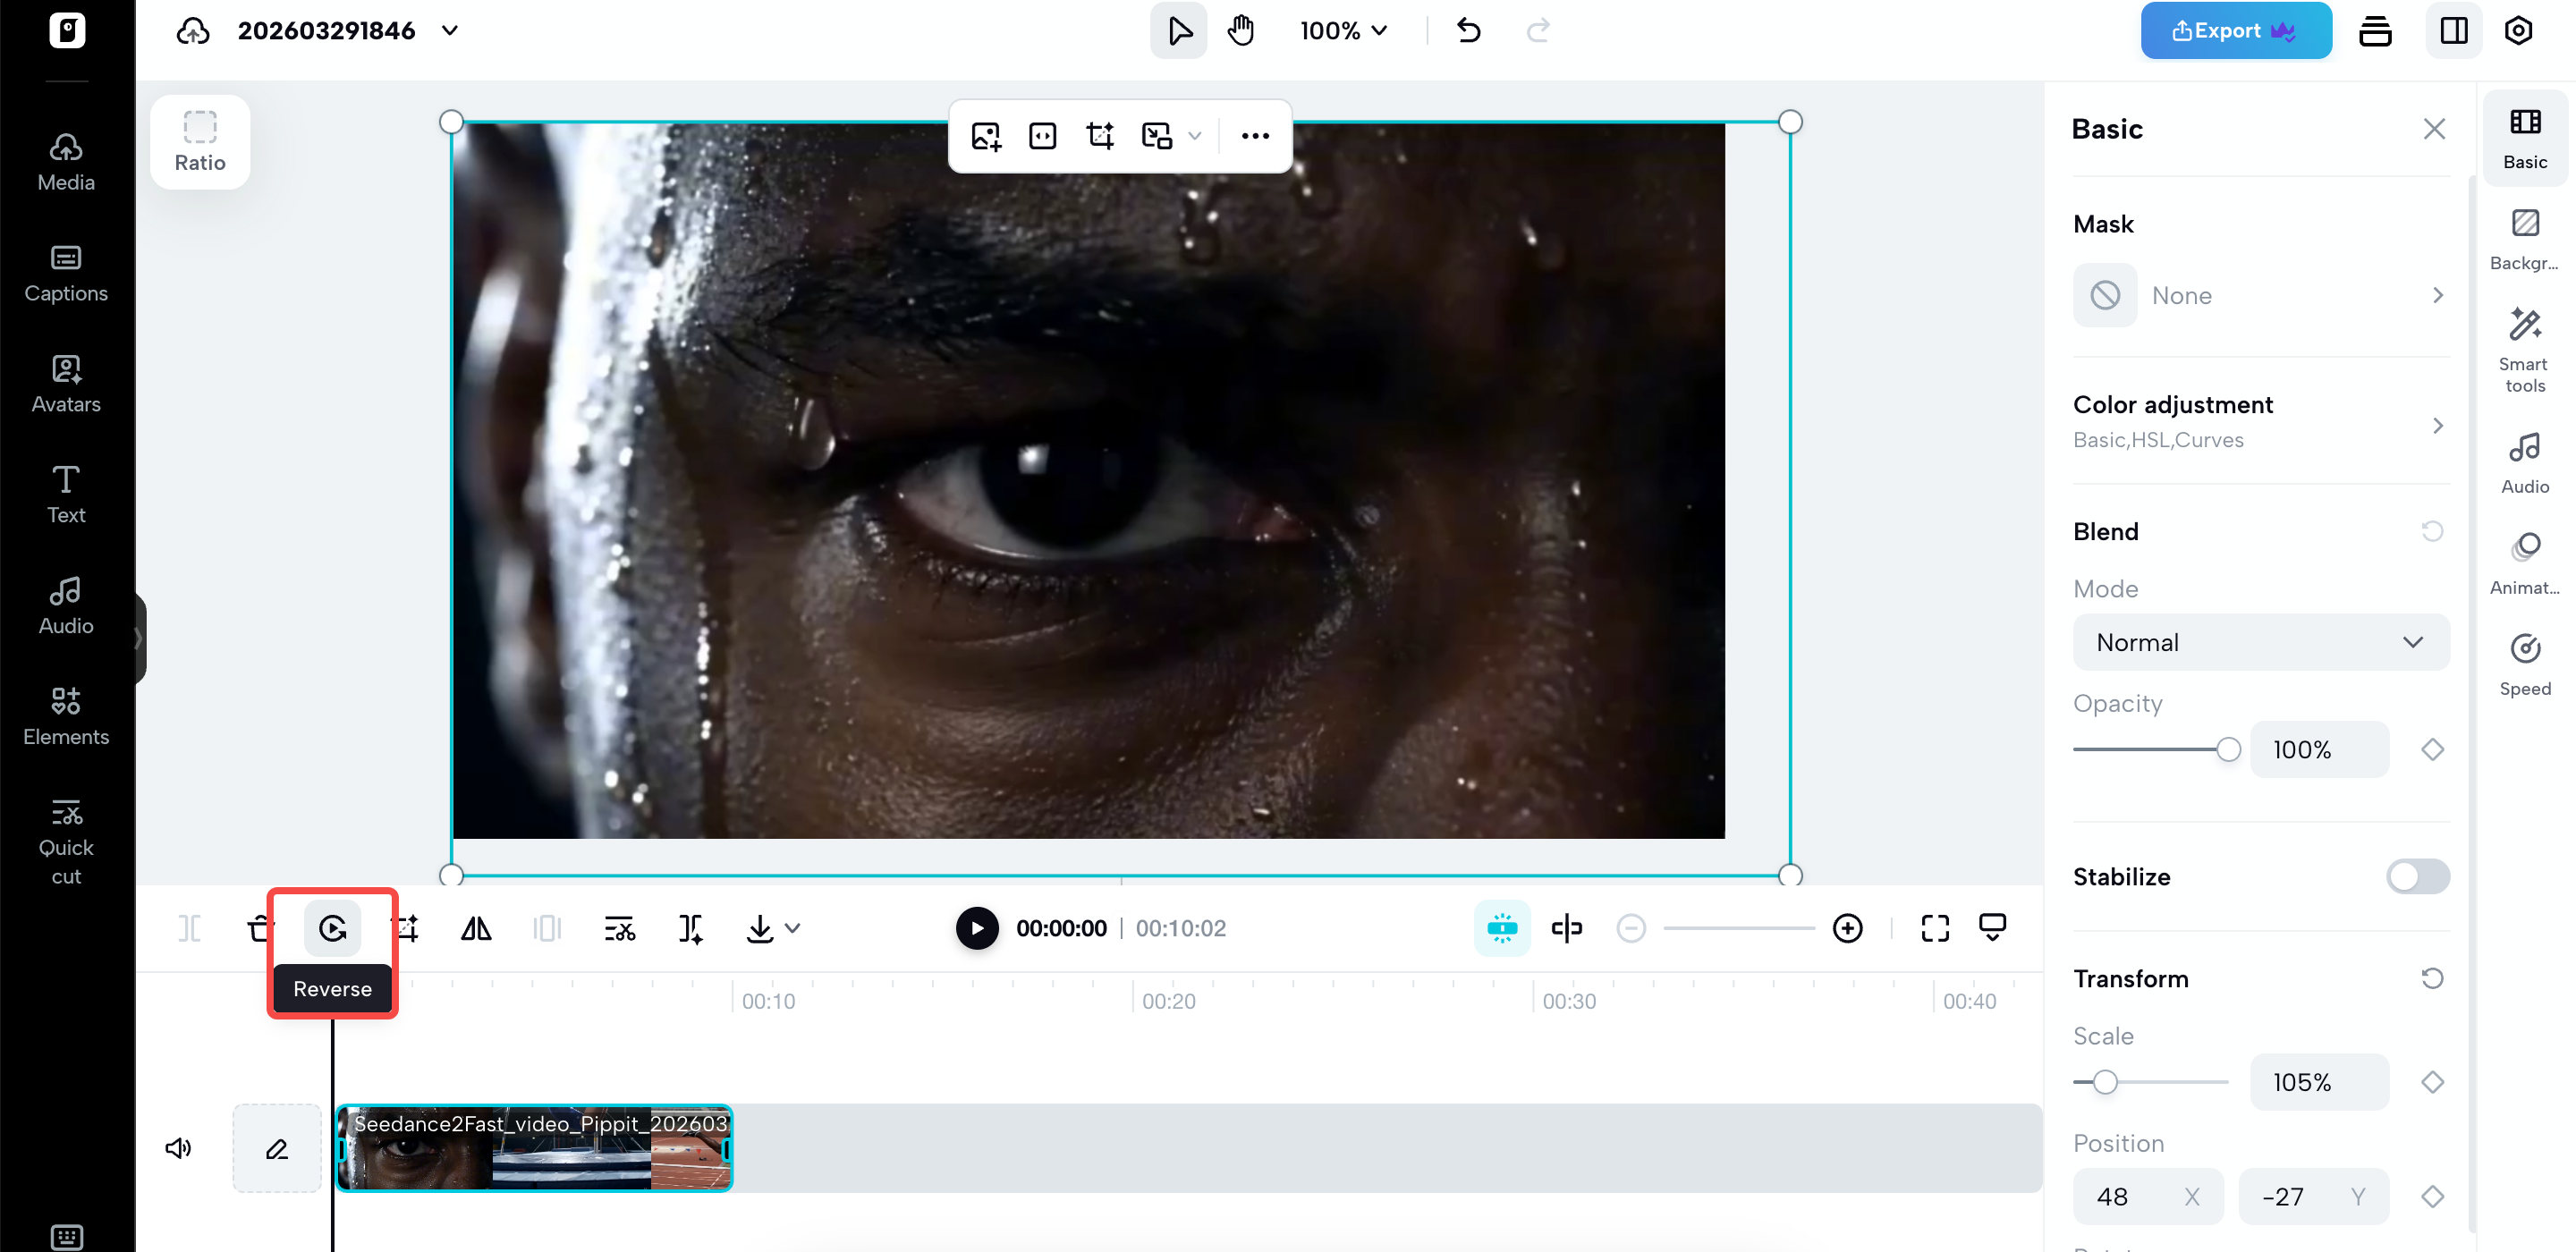Click the Reverse clip icon

[x=332, y=928]
